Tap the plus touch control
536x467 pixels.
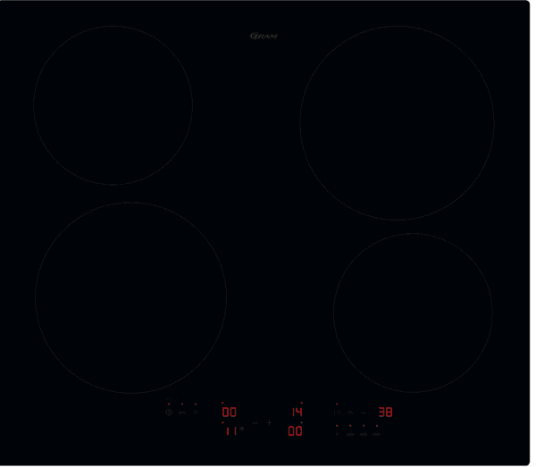269,423
